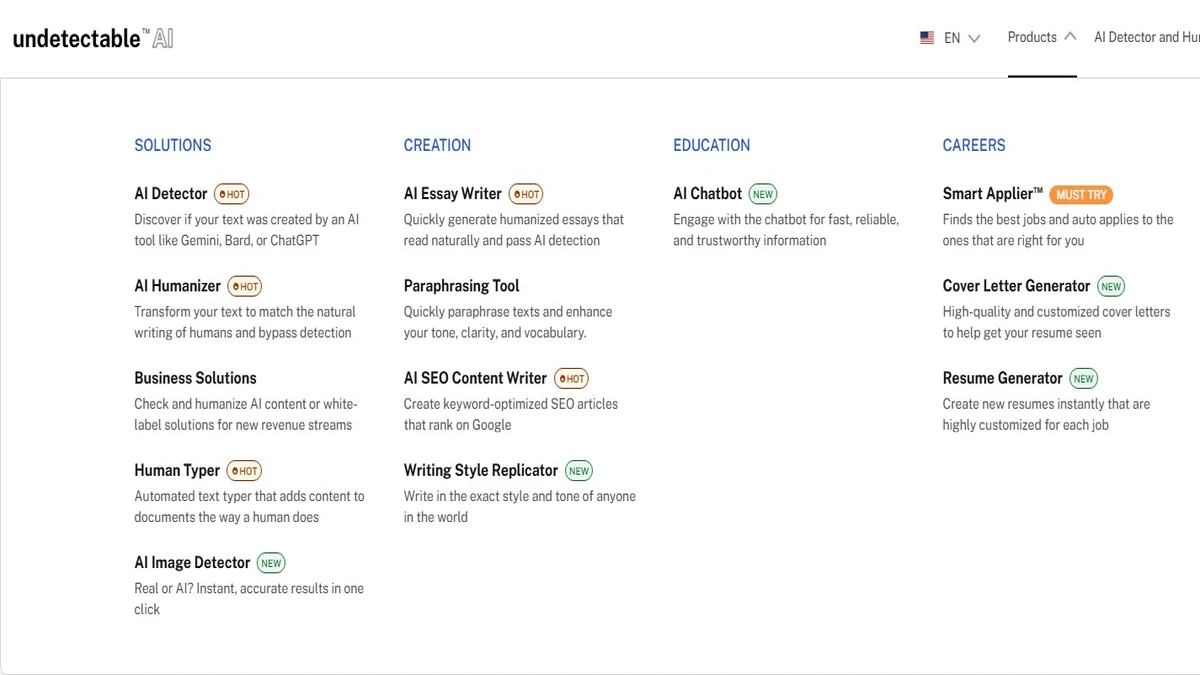Click 'Engage with the chatbot' description

(x=786, y=230)
